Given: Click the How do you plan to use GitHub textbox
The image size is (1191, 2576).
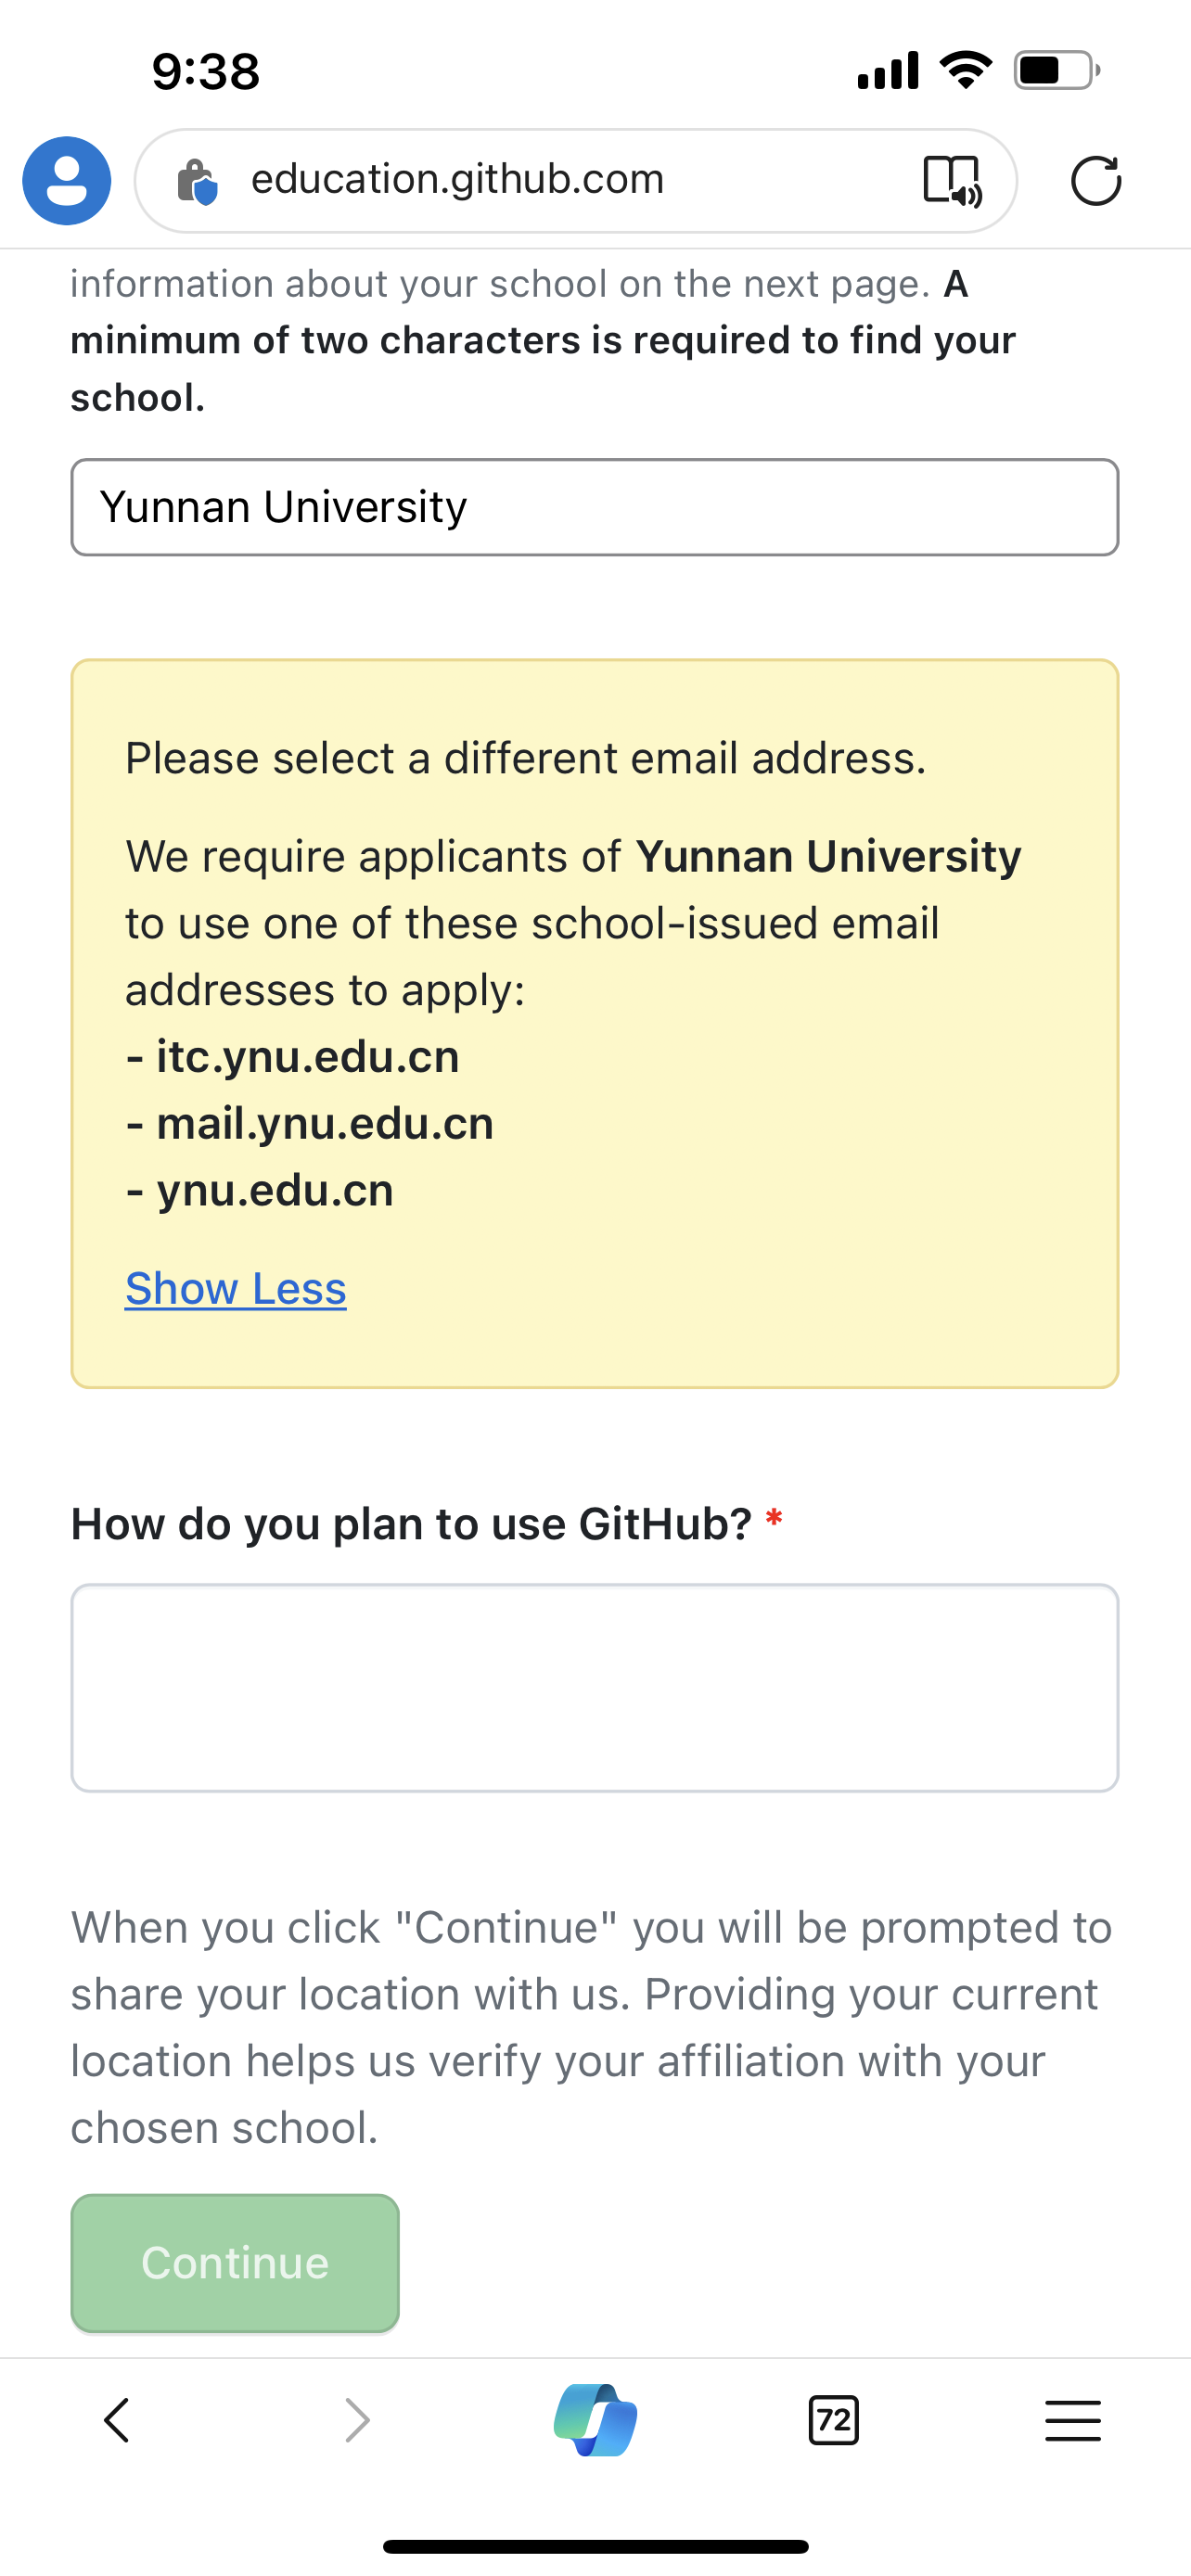Looking at the screenshot, I should (595, 1688).
